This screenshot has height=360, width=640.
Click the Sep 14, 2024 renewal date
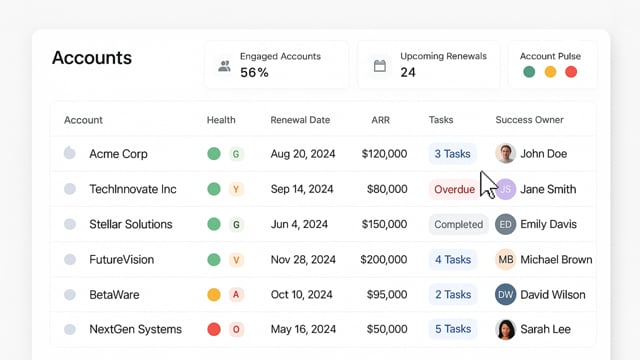point(302,189)
